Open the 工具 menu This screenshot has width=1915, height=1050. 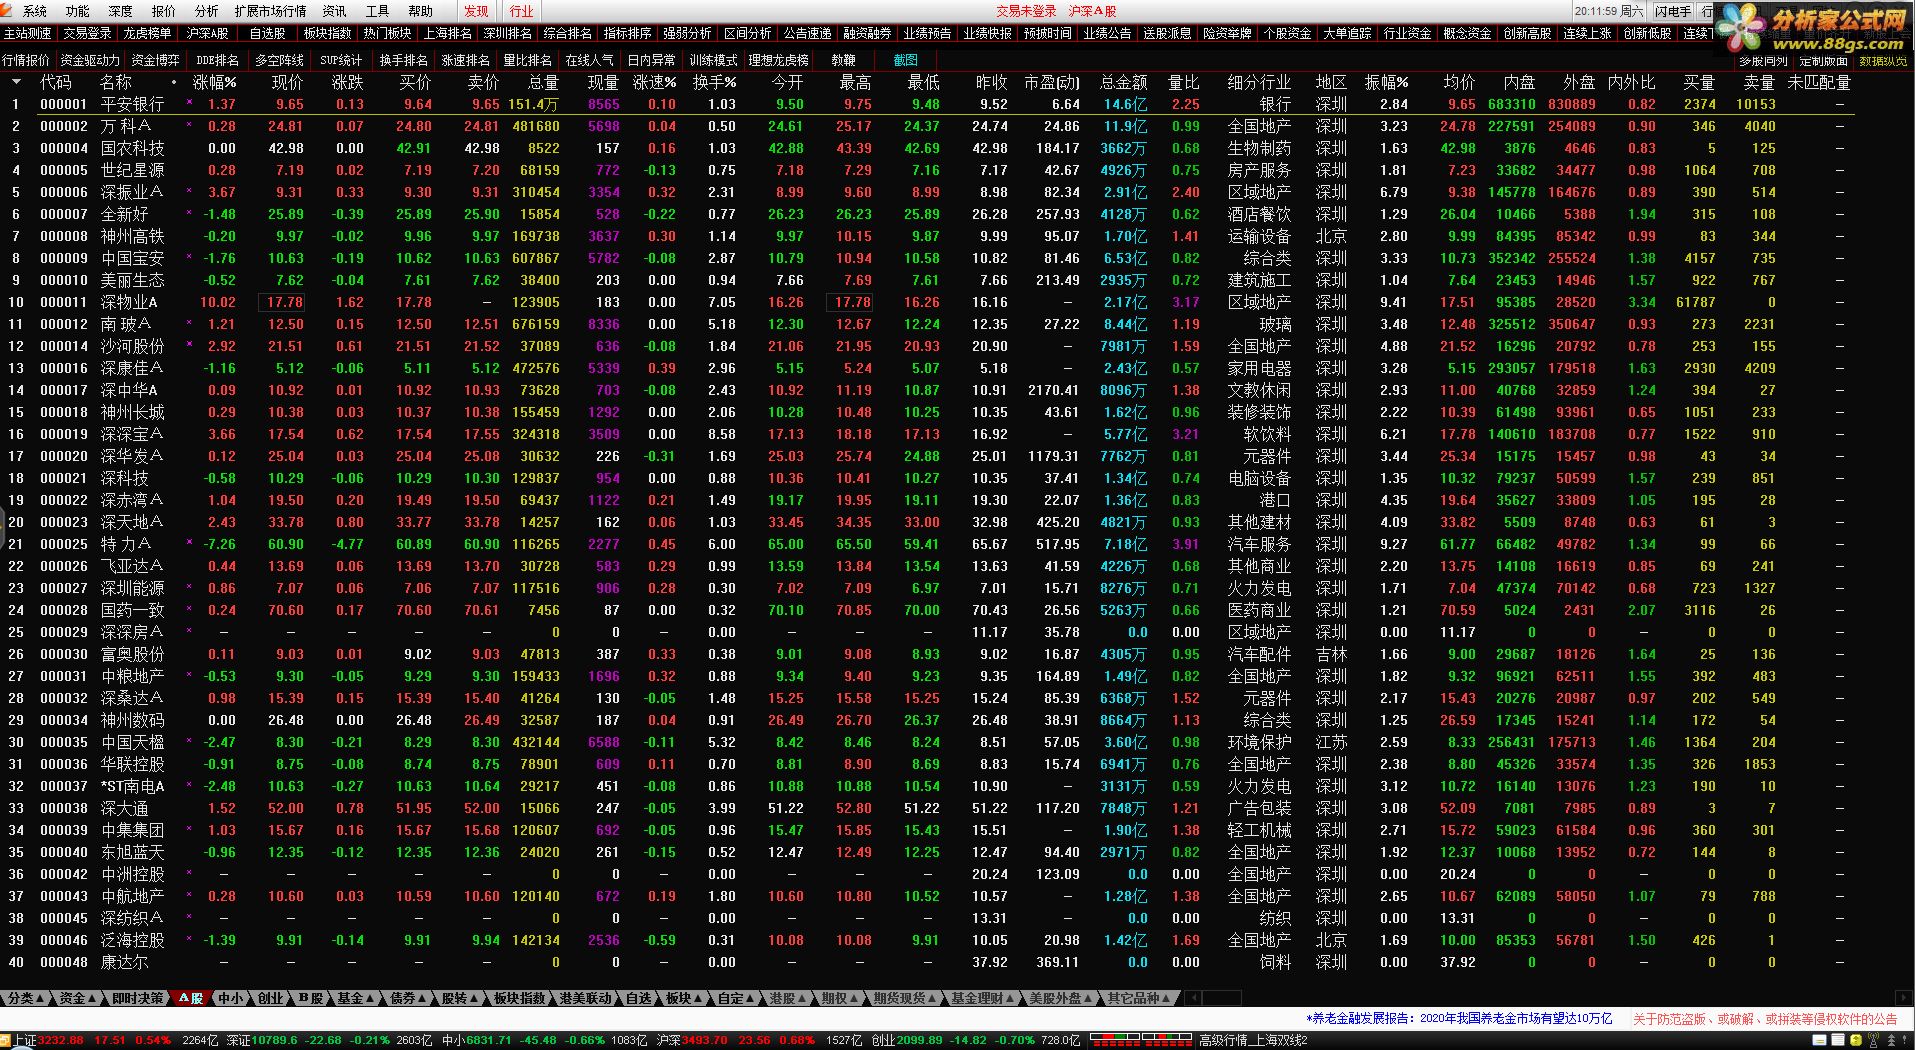(377, 11)
